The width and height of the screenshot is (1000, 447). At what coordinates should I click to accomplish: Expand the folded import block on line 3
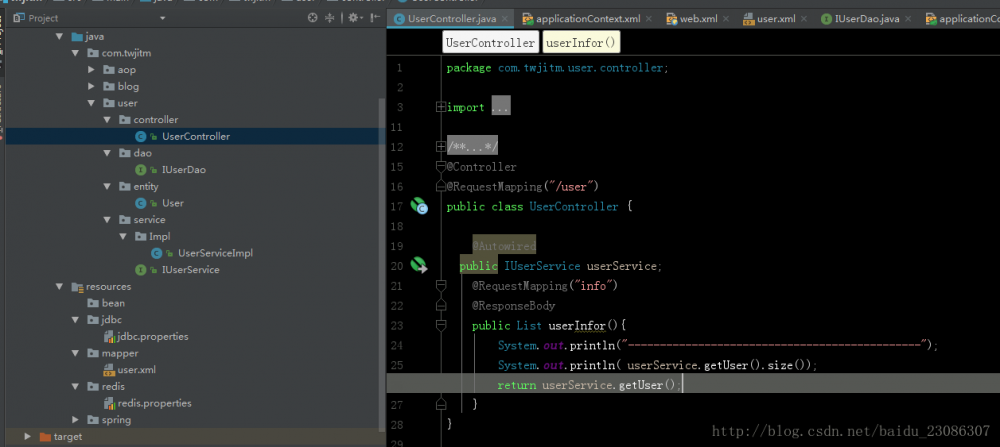(441, 107)
